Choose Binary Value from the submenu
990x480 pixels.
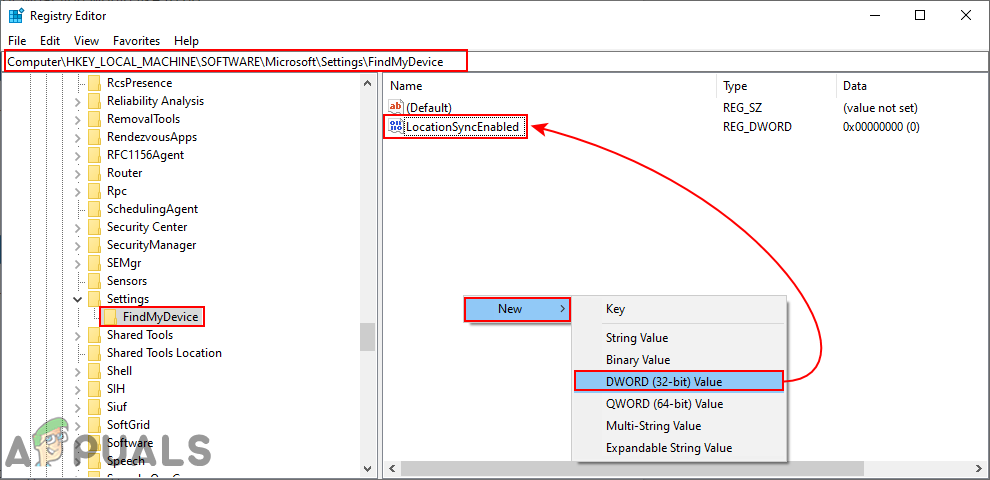coord(679,360)
